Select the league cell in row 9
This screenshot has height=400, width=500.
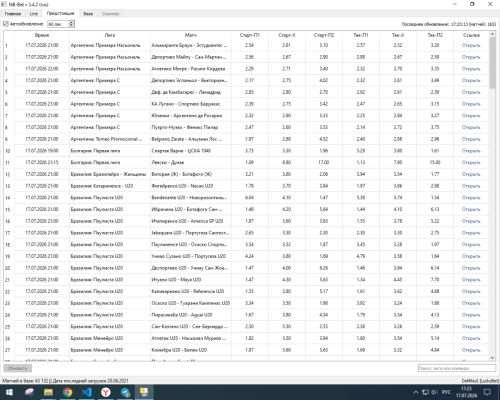[x=110, y=139]
